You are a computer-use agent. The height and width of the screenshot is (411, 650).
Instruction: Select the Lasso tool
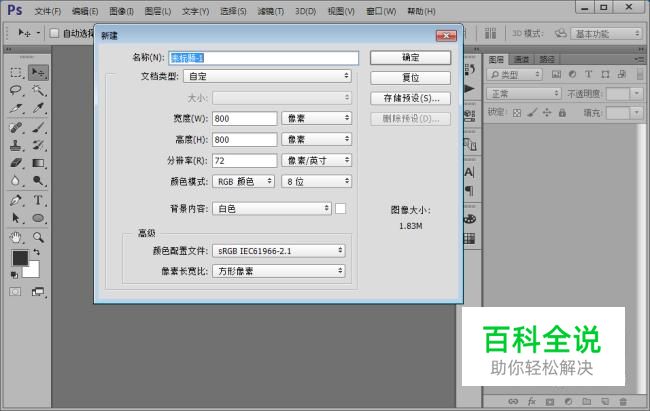(16, 90)
